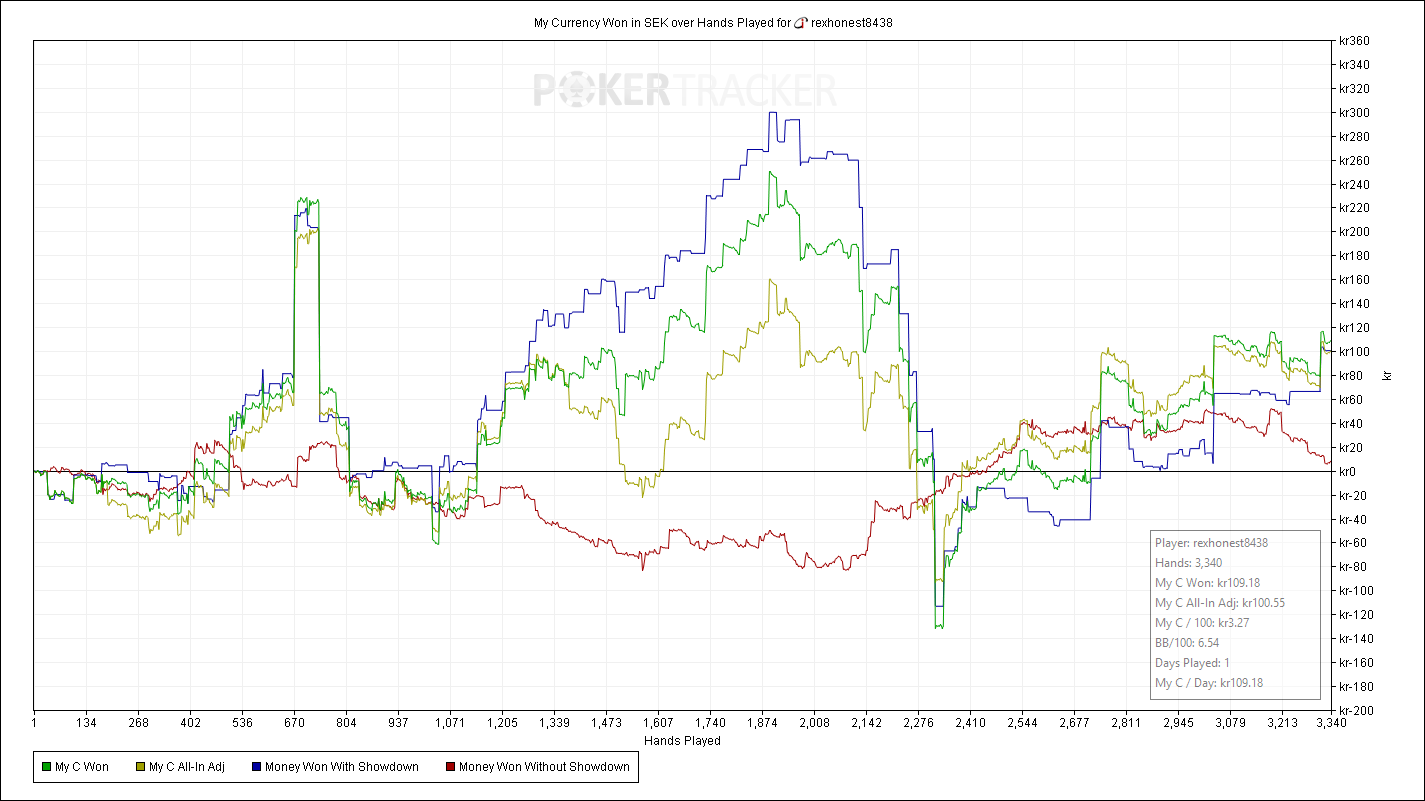1425x801 pixels.
Task: Select the red Money Won Without Showdown swatch
Action: click(x=450, y=767)
